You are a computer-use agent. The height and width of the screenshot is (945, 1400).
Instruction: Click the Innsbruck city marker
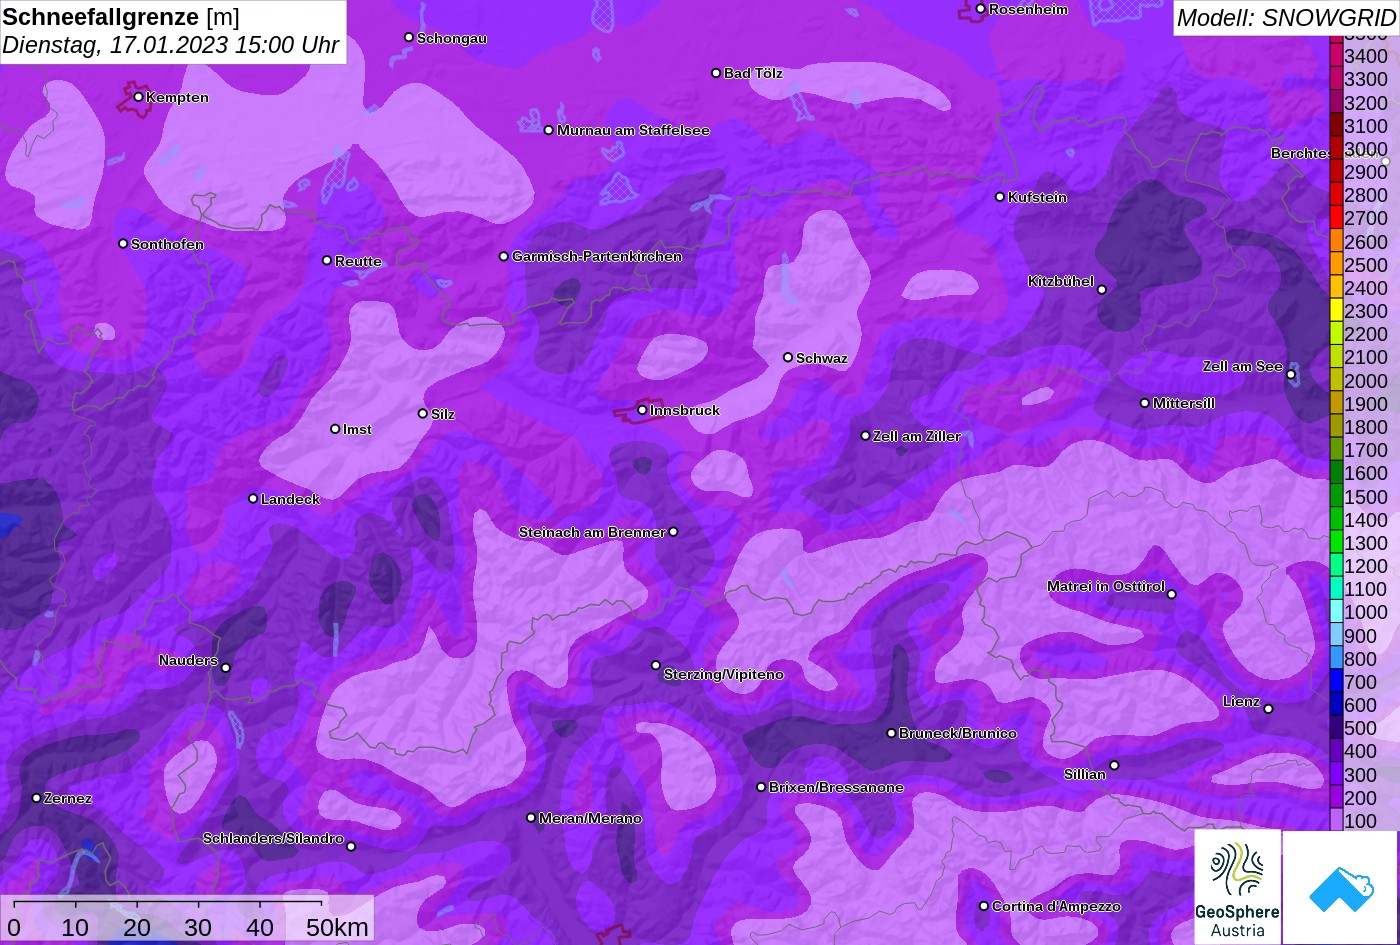pyautogui.click(x=642, y=410)
